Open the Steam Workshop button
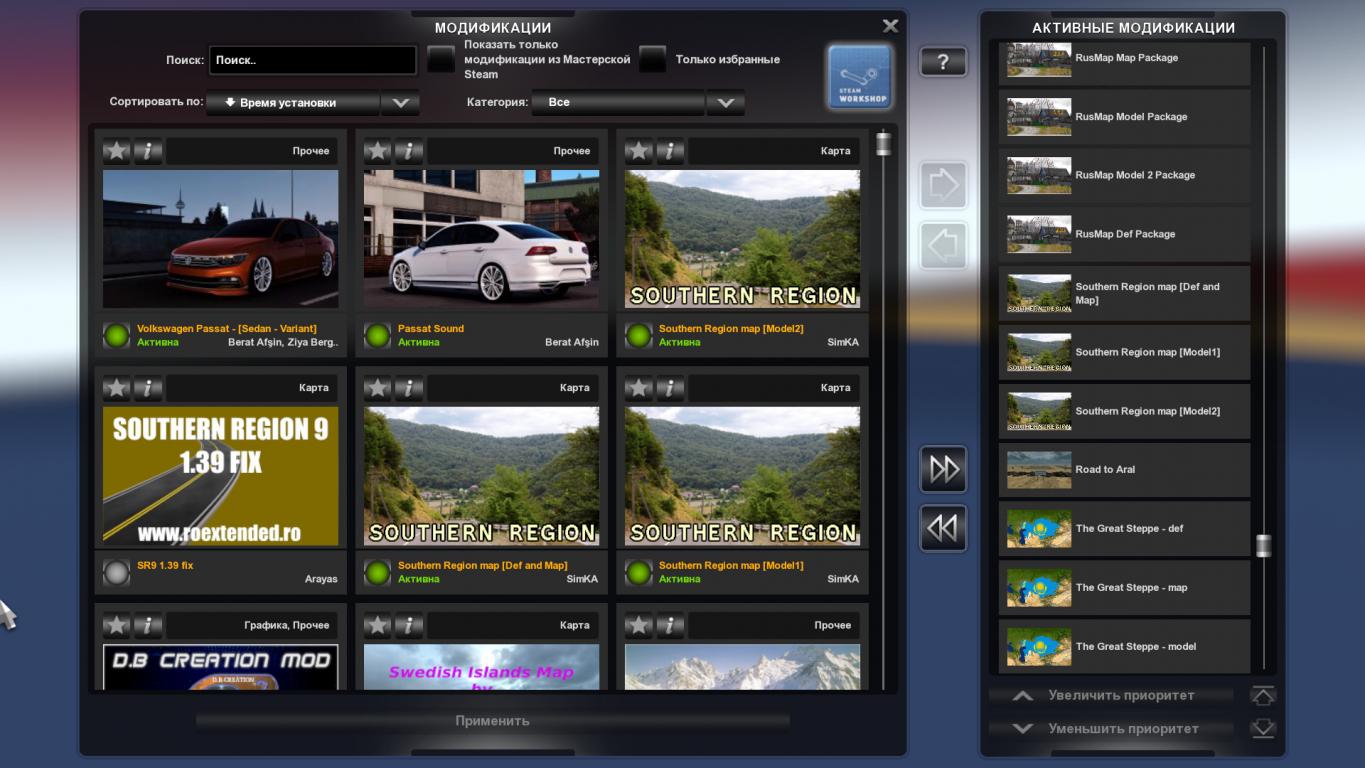 pos(859,76)
